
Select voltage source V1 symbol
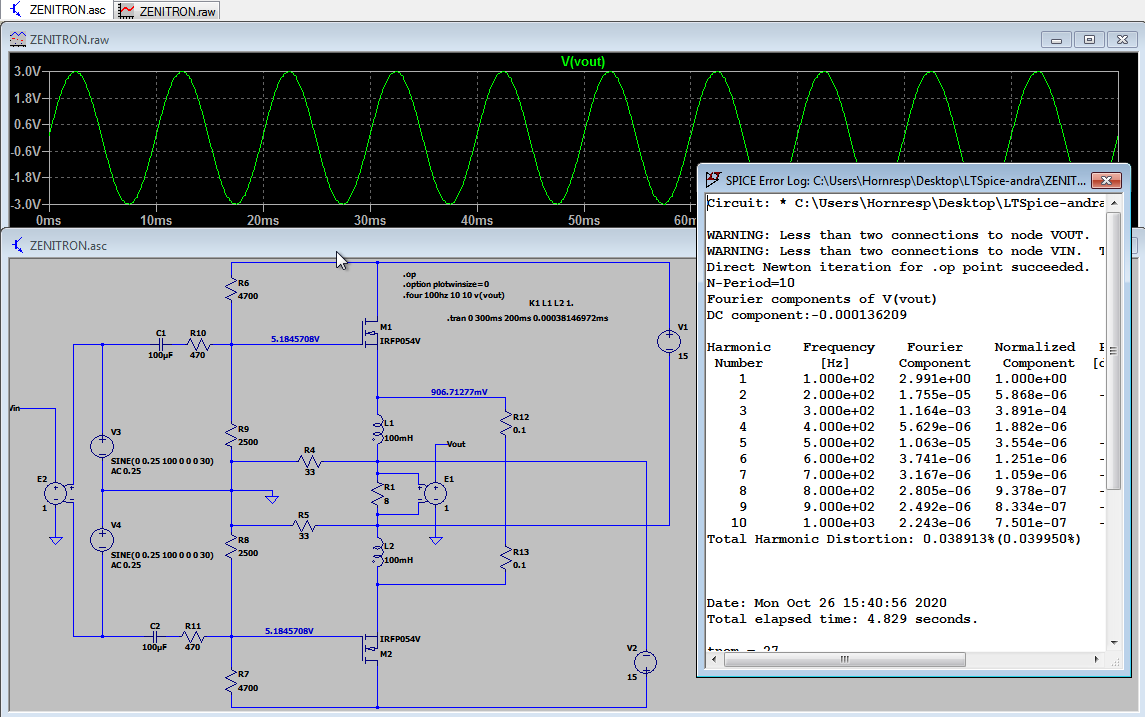(668, 341)
